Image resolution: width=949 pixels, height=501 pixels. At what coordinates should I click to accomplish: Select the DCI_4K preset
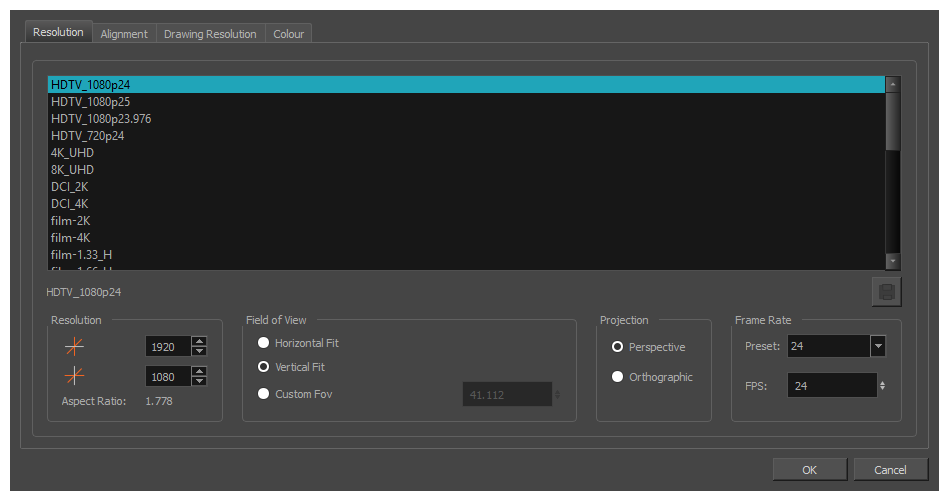coord(466,203)
